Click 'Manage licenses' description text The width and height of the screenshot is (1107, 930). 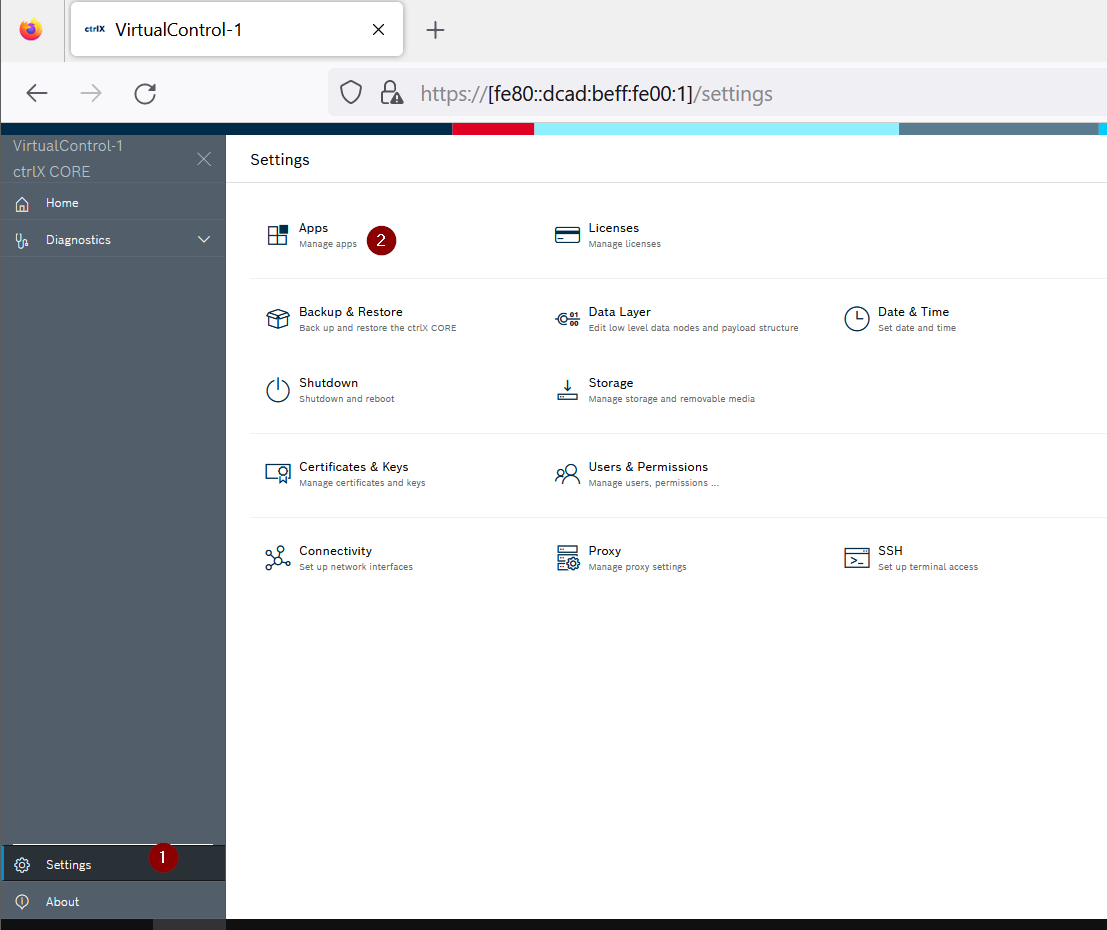pyautogui.click(x=624, y=244)
